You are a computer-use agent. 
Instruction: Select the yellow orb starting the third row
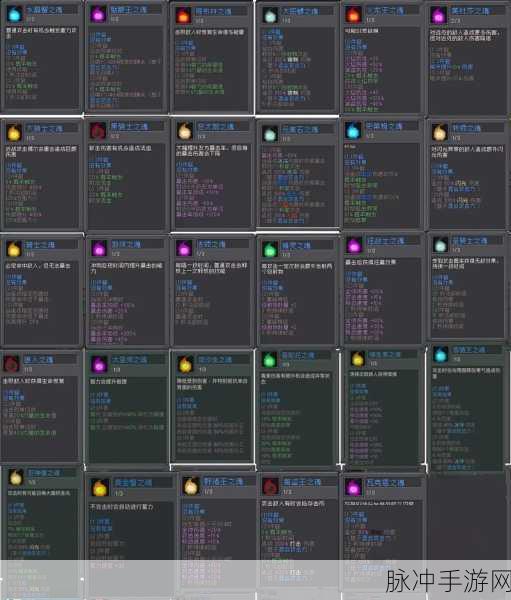click(14, 249)
